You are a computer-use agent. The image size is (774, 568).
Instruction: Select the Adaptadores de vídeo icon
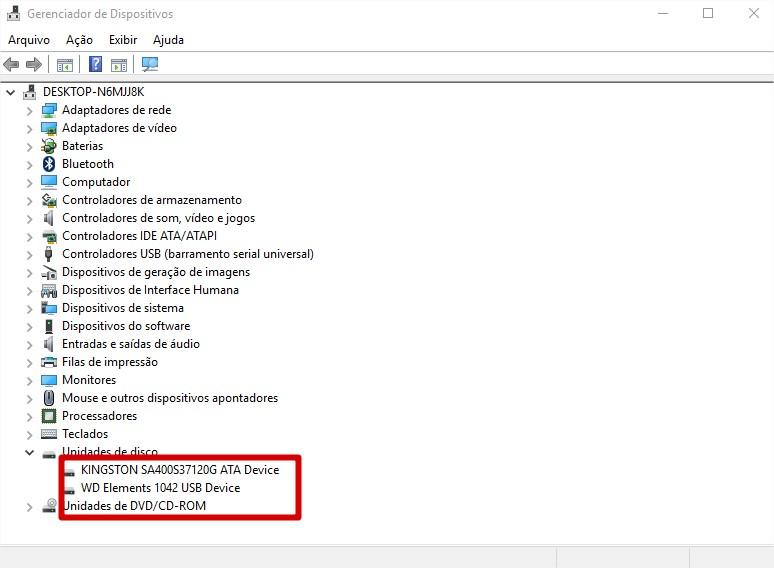tap(49, 128)
